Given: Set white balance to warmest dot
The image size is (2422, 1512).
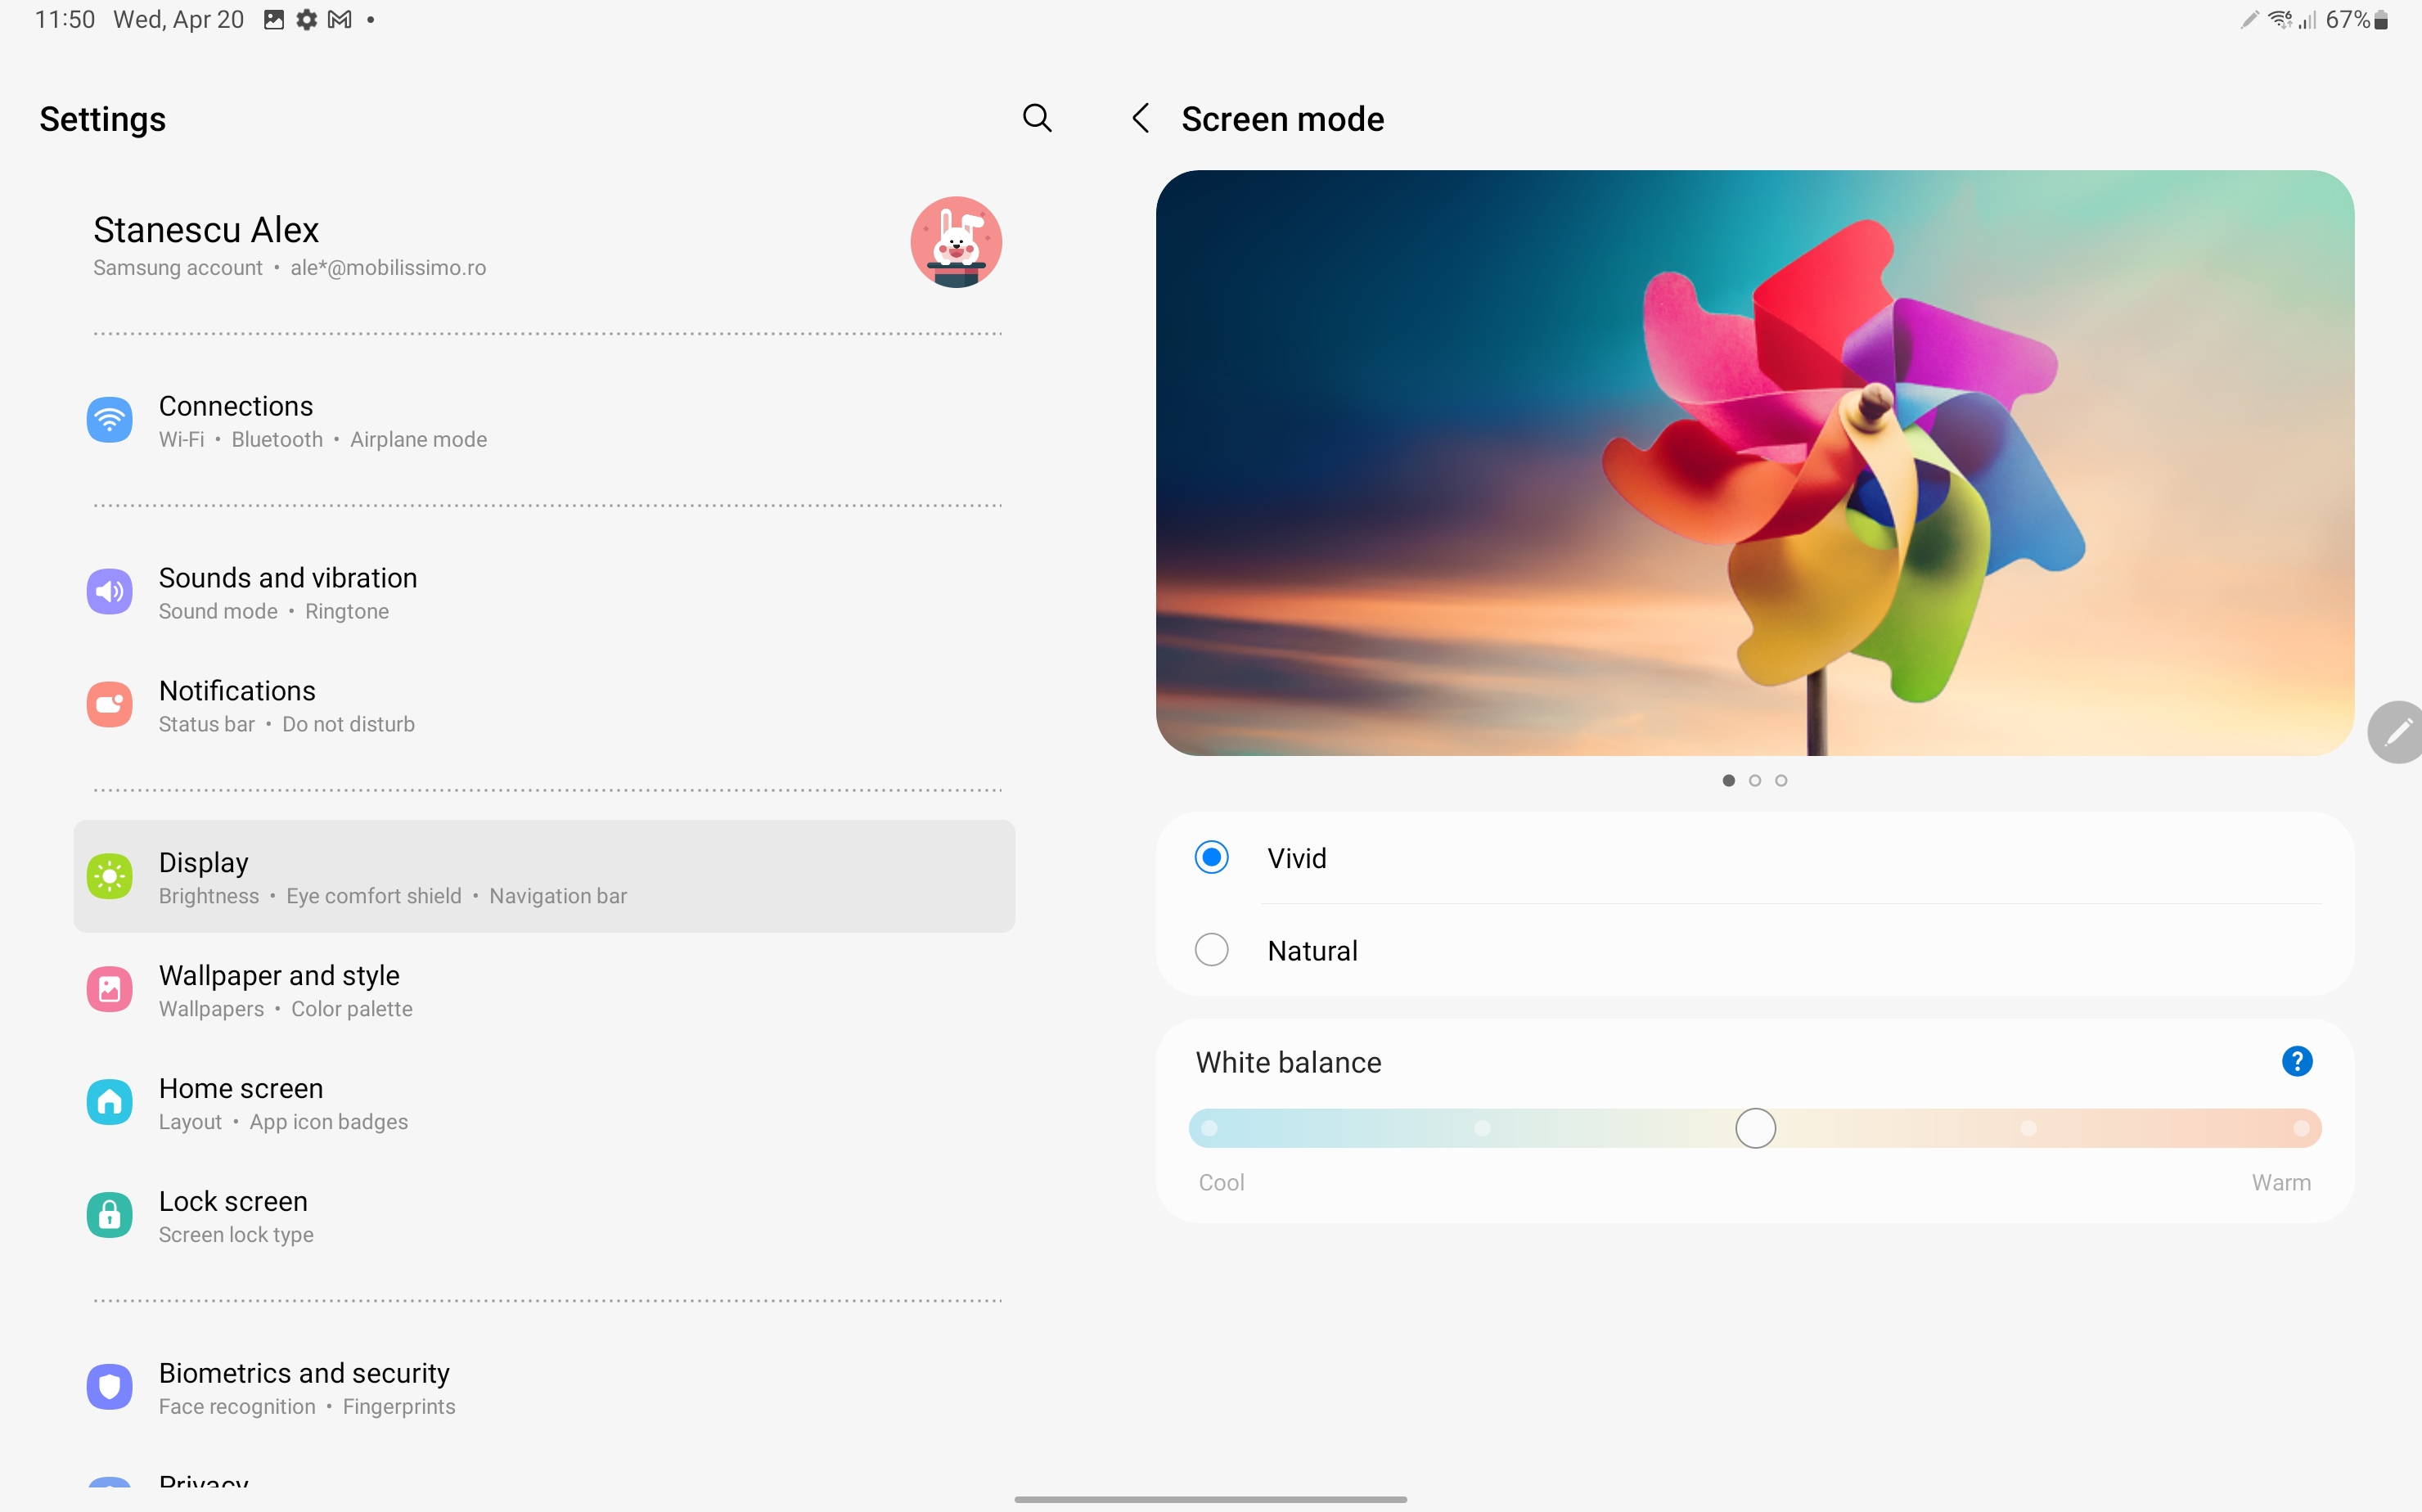Looking at the screenshot, I should (x=2301, y=1128).
